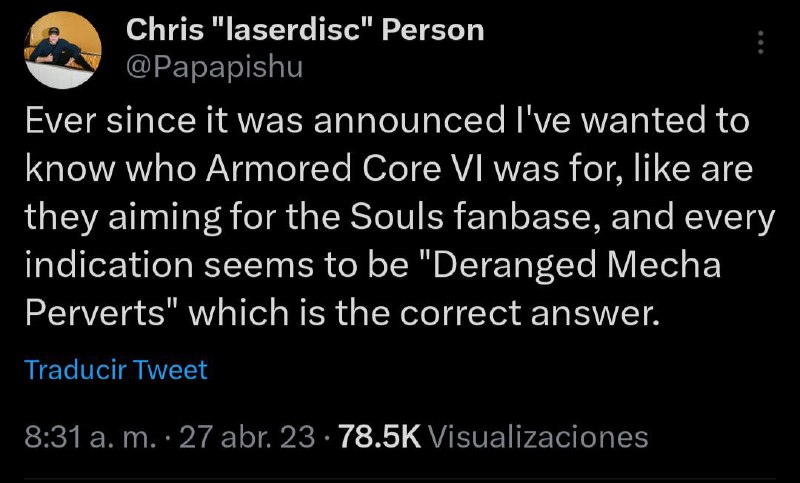Click the round profile avatar photo
Viewport: 800px width, 483px height.
point(63,50)
